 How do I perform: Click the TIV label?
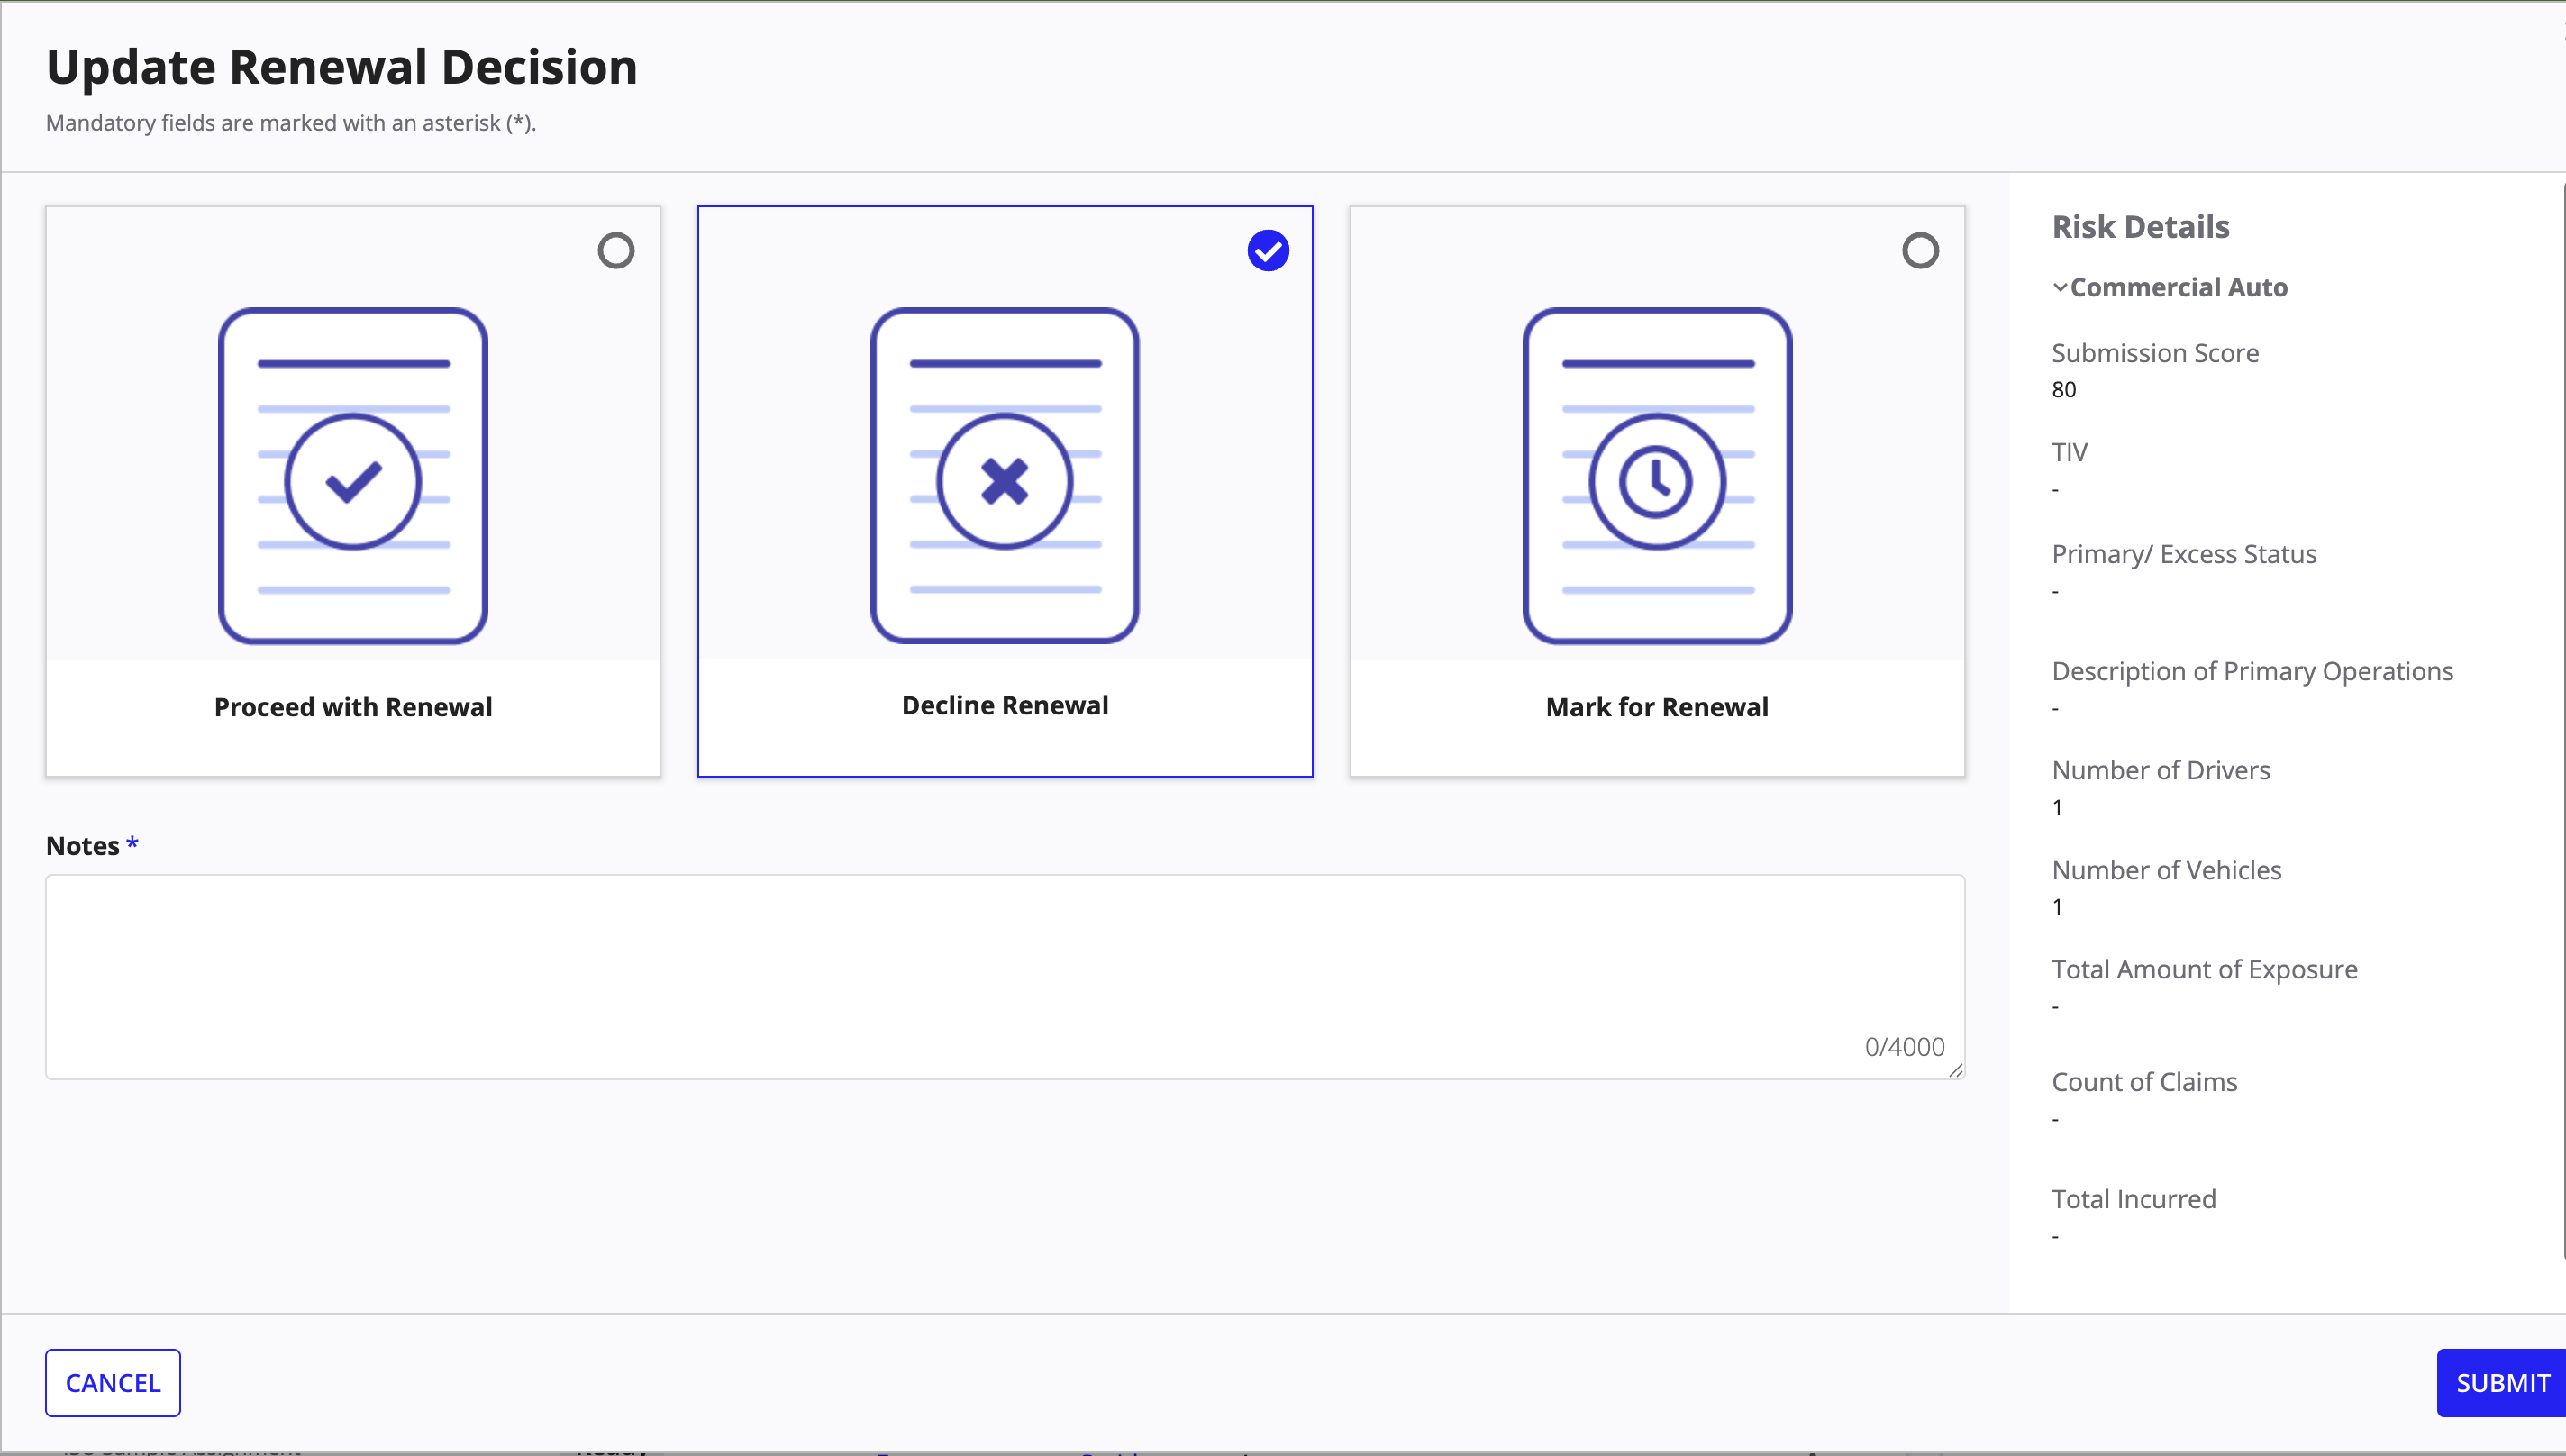point(2069,452)
